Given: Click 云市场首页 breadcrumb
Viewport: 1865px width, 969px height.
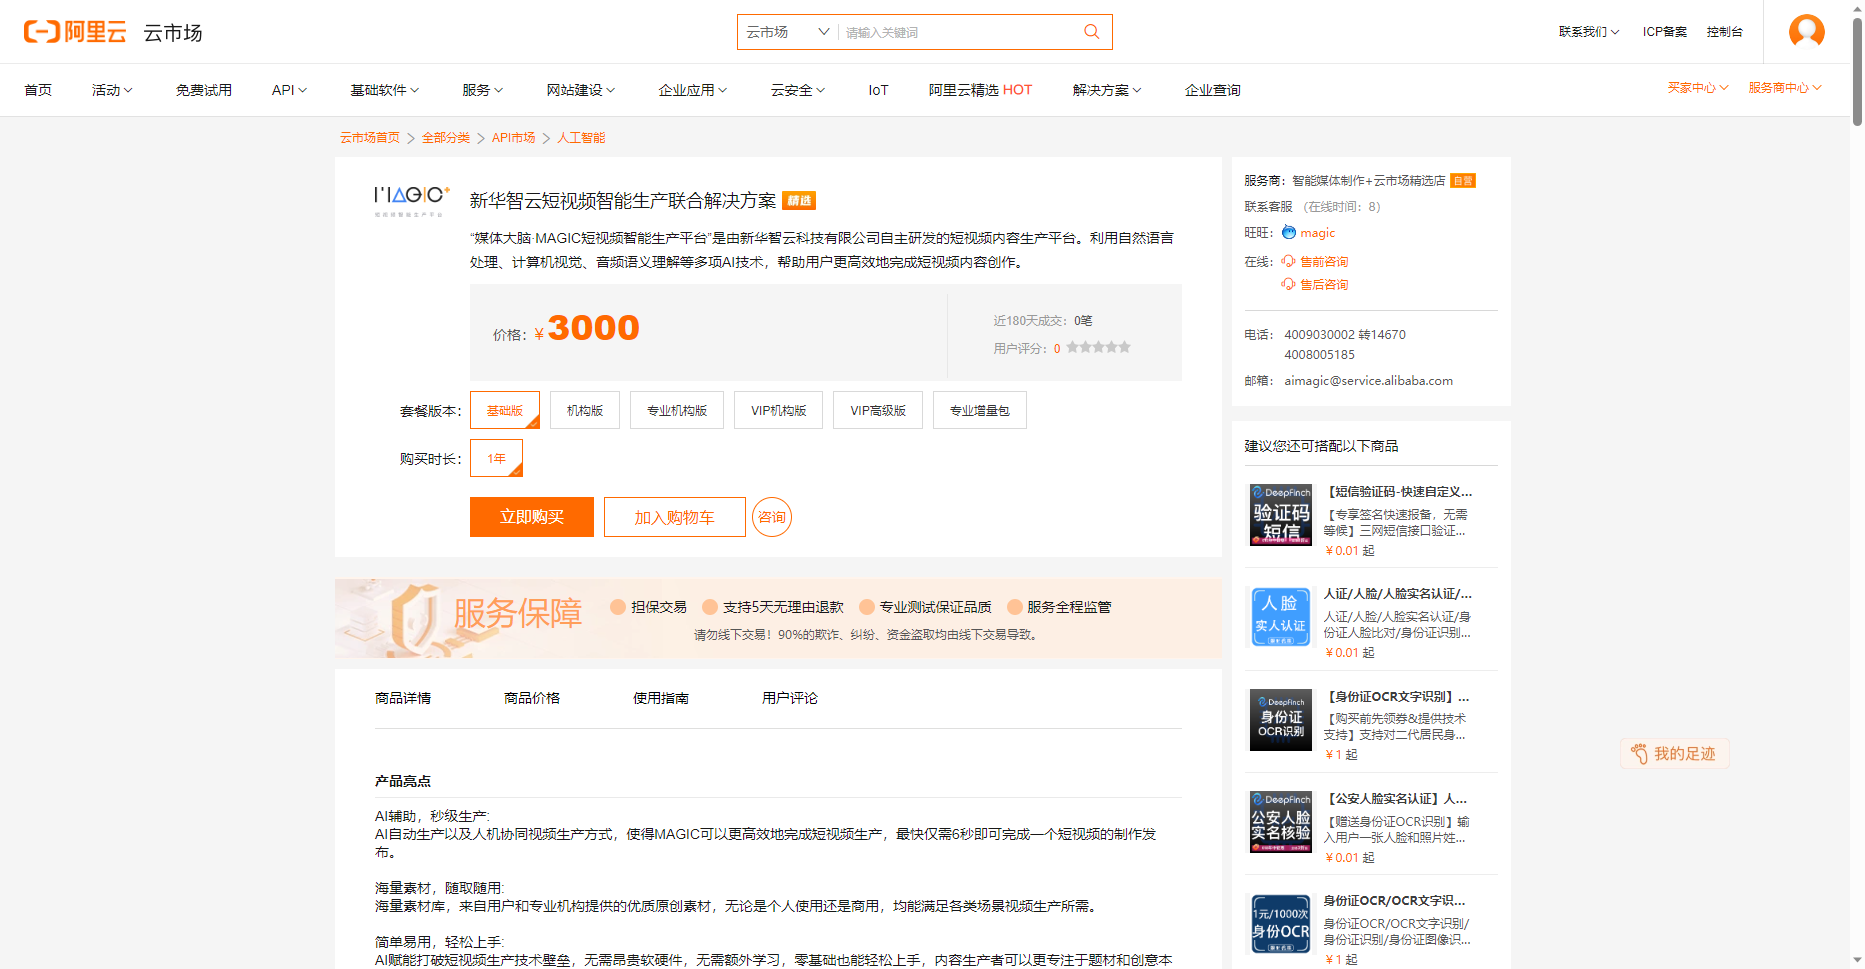Looking at the screenshot, I should pyautogui.click(x=370, y=138).
